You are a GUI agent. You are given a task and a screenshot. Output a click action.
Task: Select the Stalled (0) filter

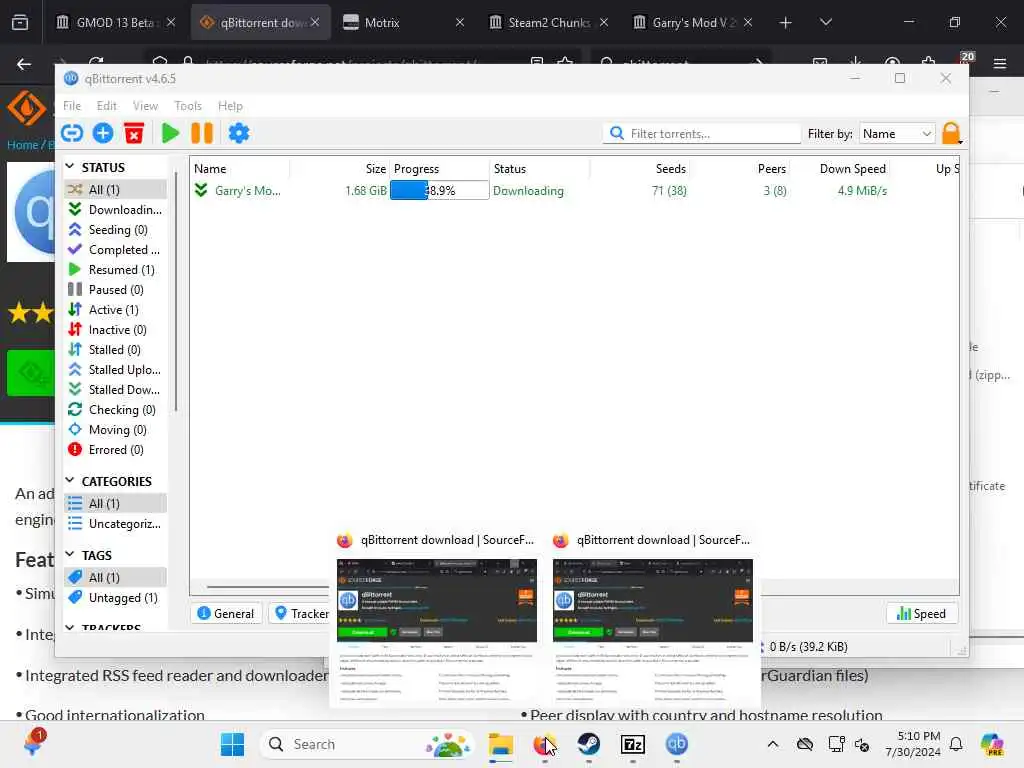click(x=116, y=349)
